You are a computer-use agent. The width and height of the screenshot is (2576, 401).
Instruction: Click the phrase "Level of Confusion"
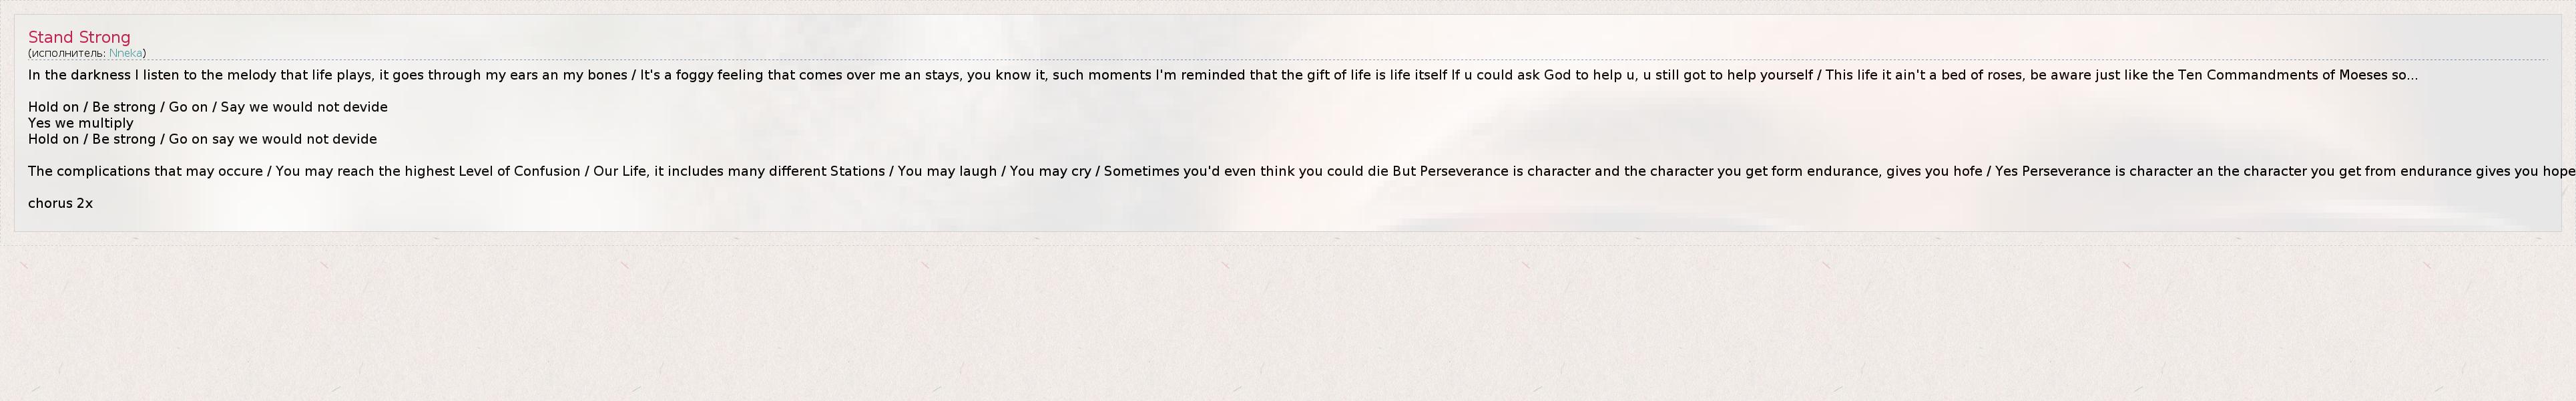pyautogui.click(x=519, y=171)
